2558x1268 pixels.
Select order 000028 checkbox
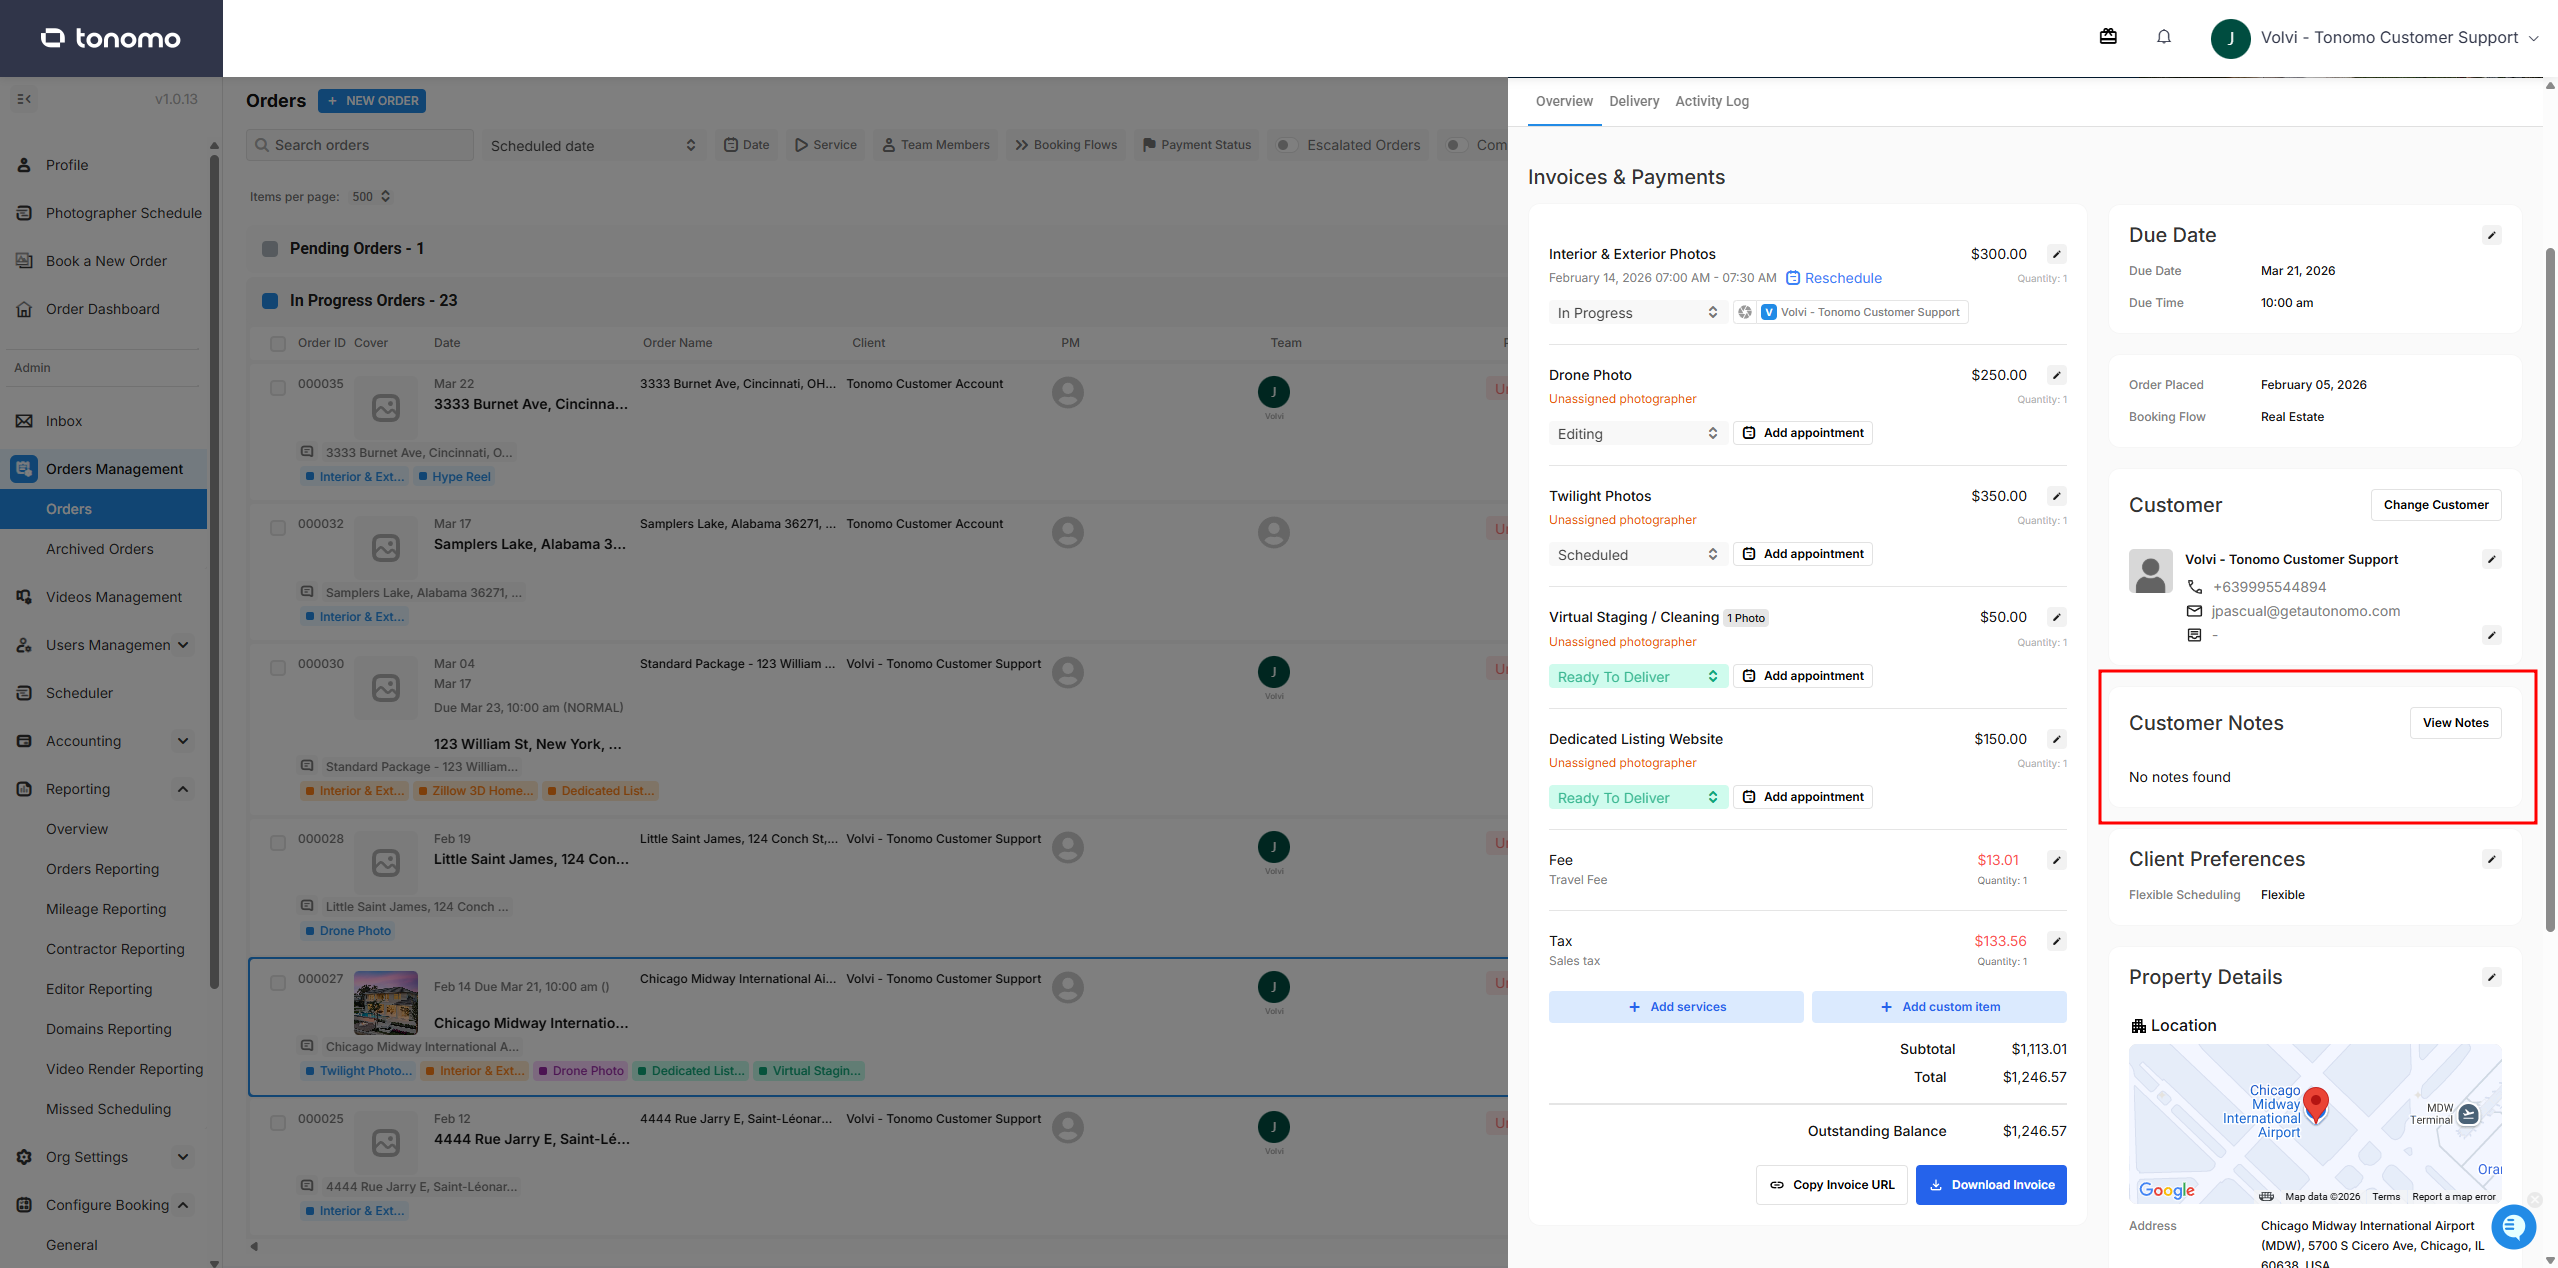click(278, 842)
